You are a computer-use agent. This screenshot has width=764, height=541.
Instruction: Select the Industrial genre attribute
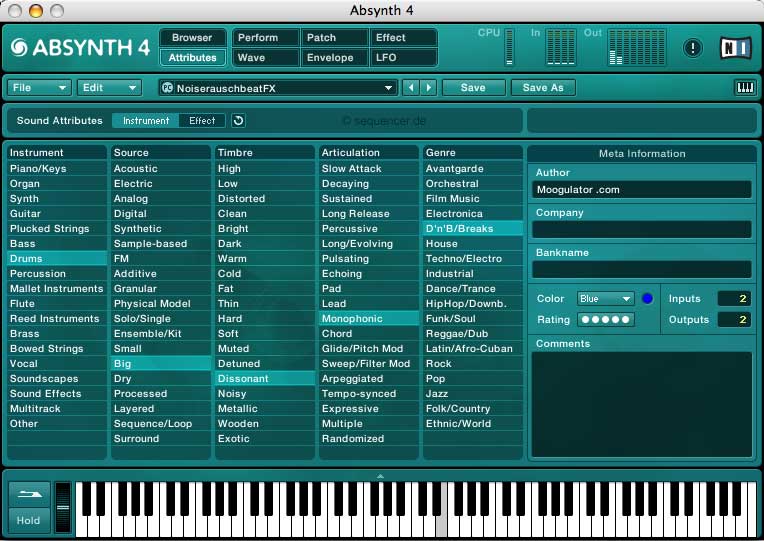pos(473,273)
